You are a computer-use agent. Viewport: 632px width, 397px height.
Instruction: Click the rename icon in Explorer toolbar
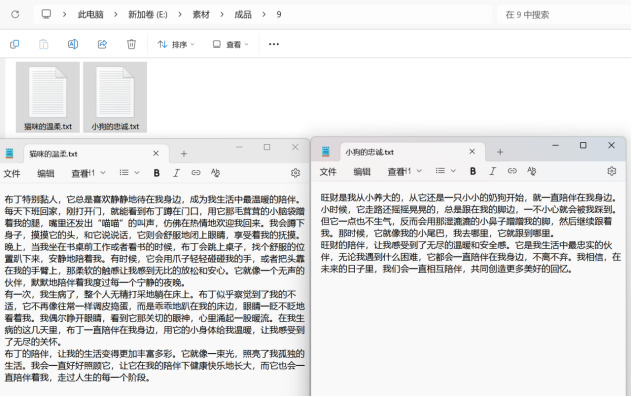(x=73, y=44)
